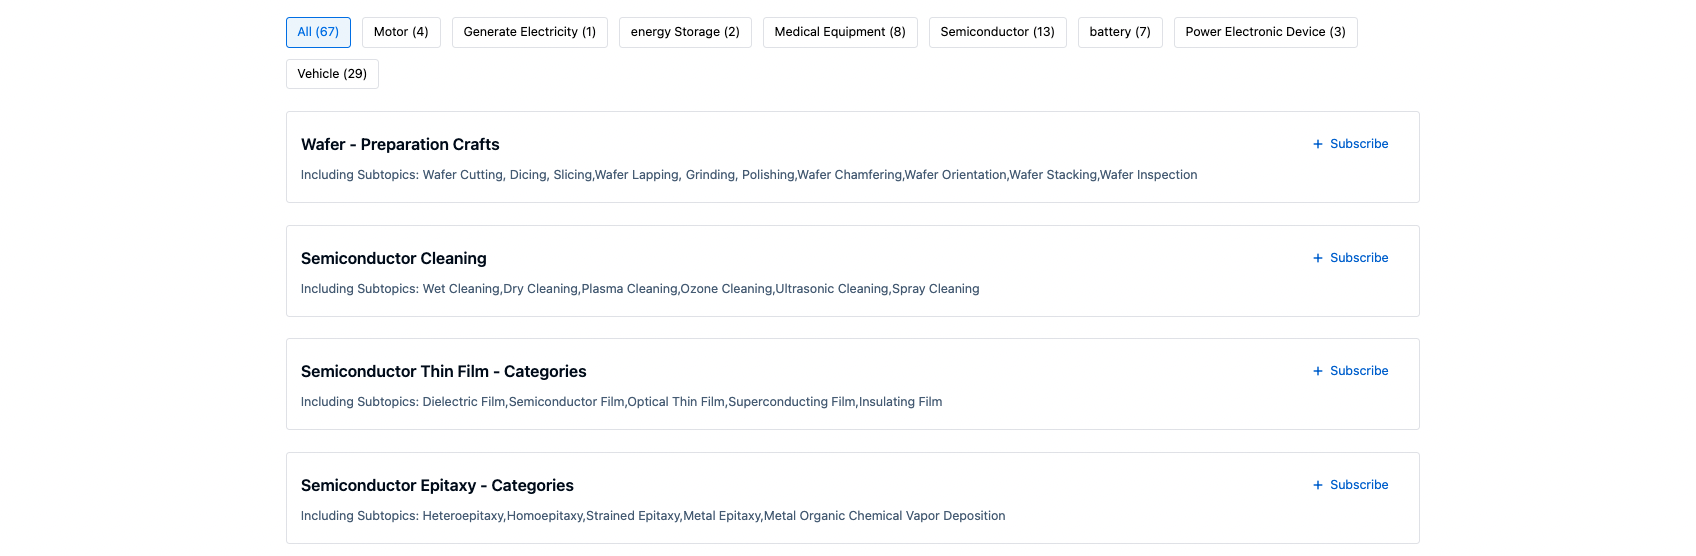
Task: Open the Semiconductor (13) category
Action: [x=997, y=32]
